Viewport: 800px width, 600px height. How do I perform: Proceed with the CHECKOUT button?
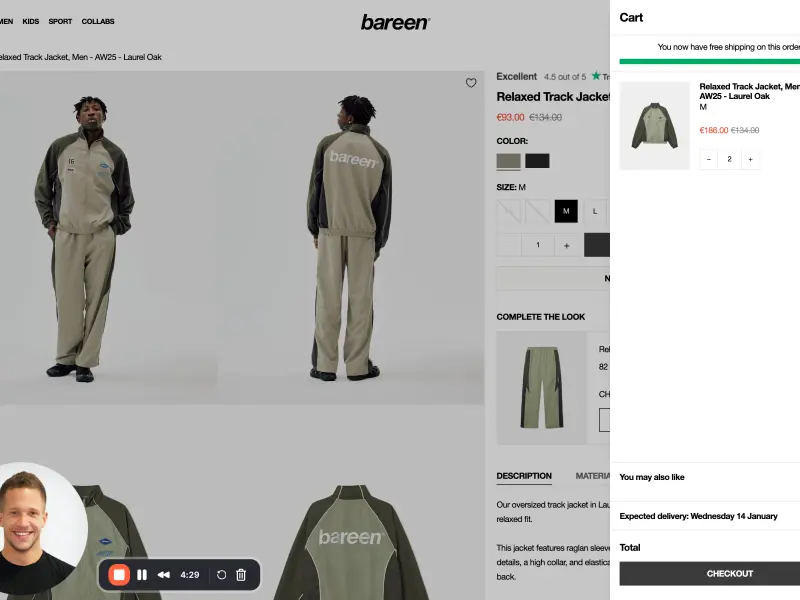click(709, 573)
